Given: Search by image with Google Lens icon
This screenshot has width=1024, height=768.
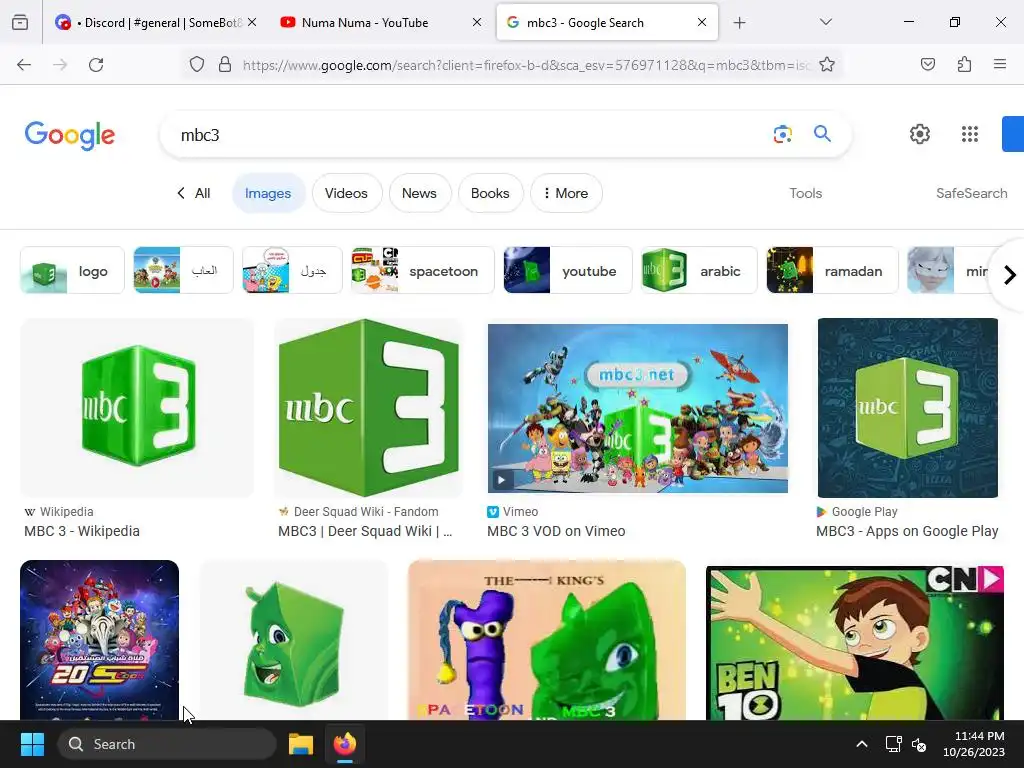Looking at the screenshot, I should pyautogui.click(x=782, y=134).
